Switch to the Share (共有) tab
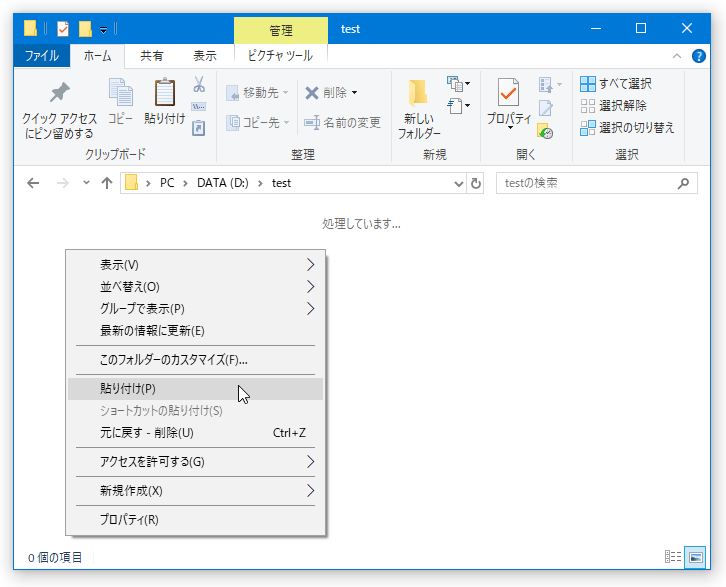726x587 pixels. pos(151,56)
